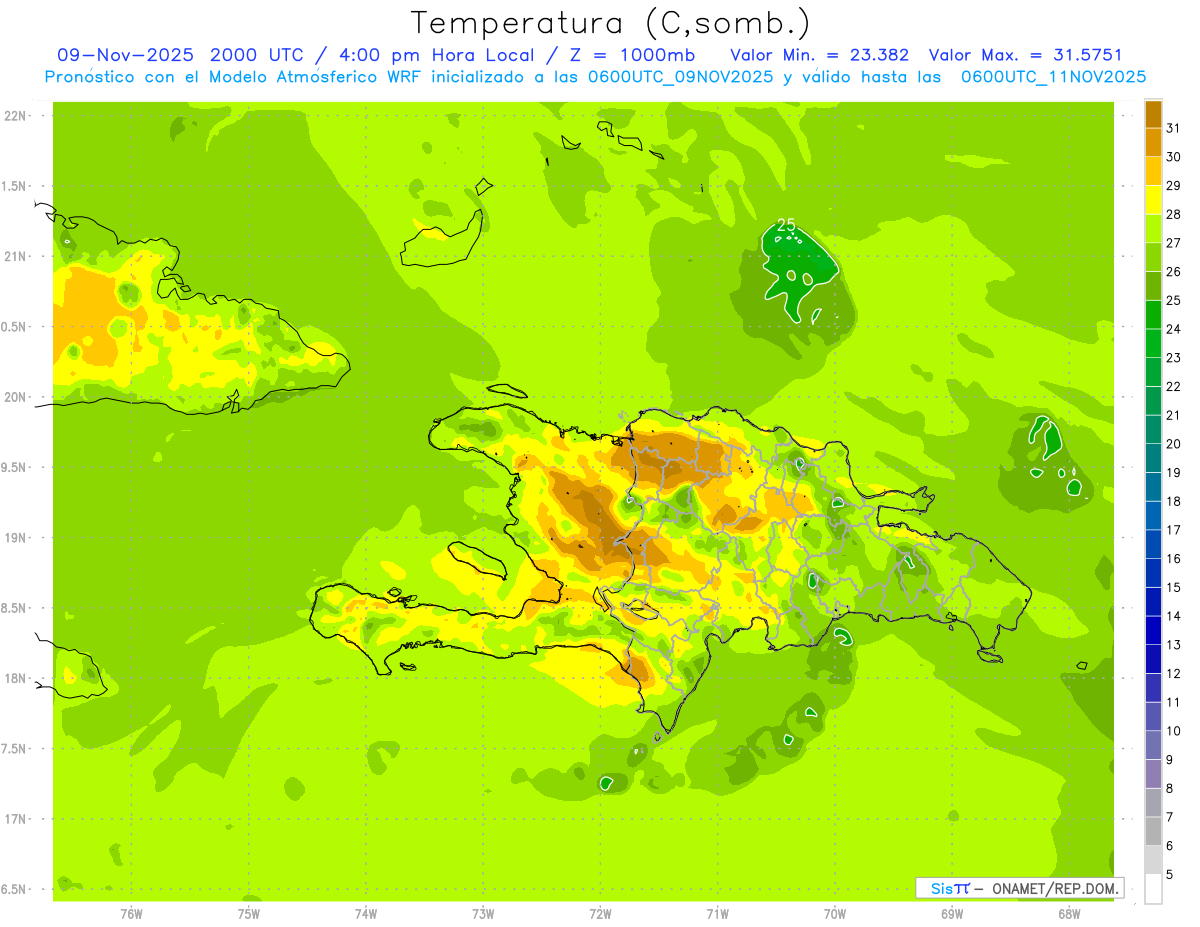
Task: Click the title "Temperatura (C,somb.)"
Action: coord(610,23)
